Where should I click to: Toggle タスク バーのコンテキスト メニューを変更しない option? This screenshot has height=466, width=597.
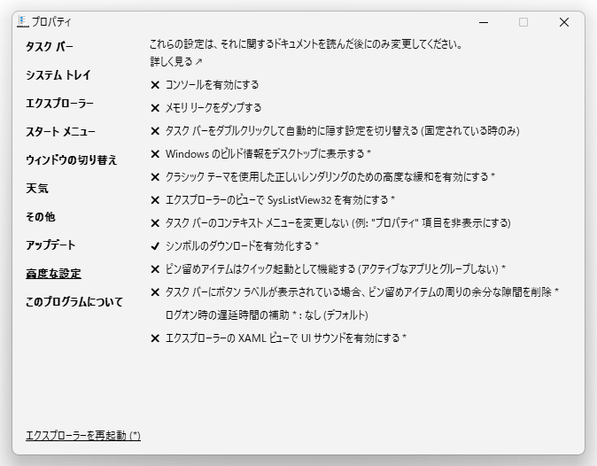point(330,223)
